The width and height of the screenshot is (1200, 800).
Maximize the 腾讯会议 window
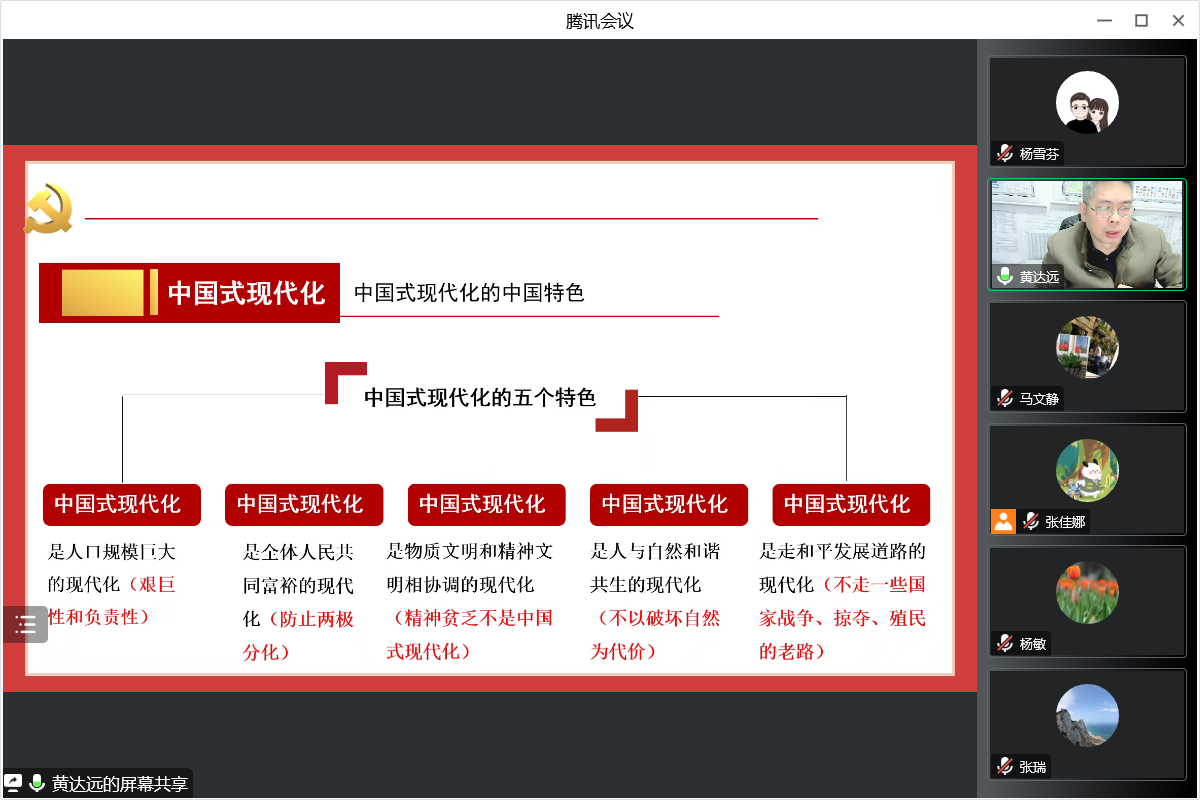tap(1141, 20)
